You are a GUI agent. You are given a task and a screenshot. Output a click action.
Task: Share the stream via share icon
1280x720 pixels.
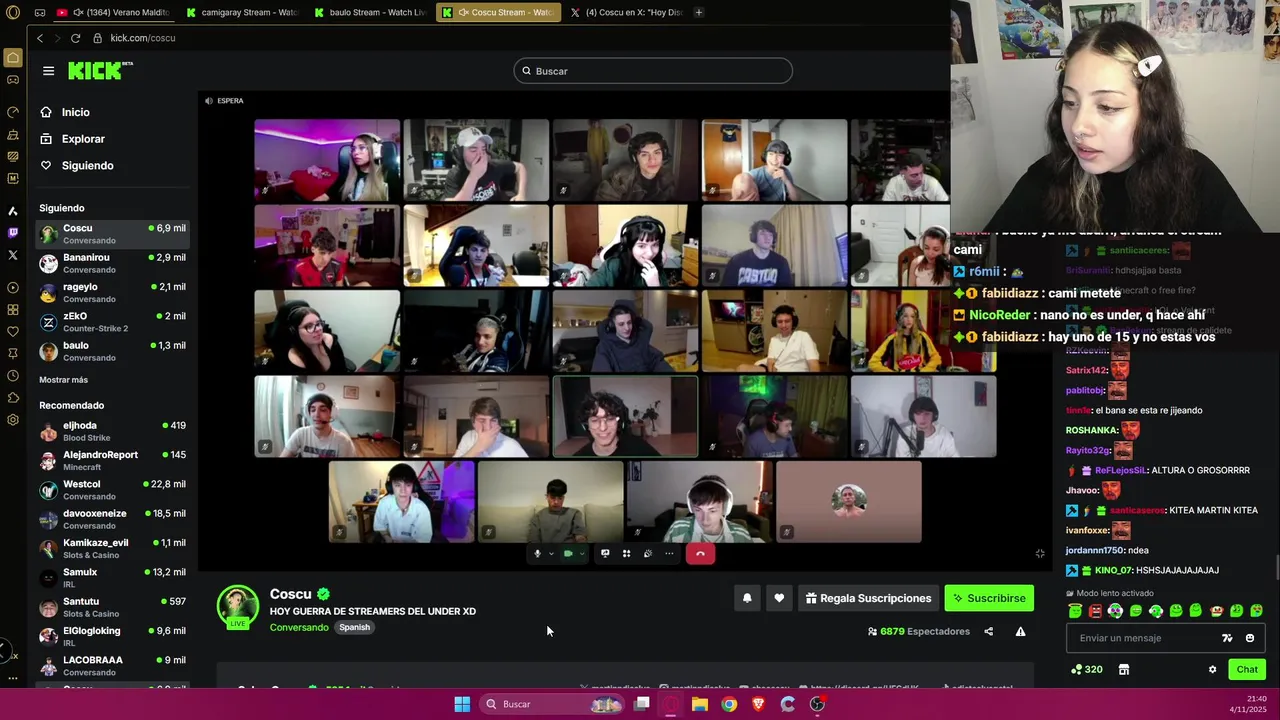point(989,631)
